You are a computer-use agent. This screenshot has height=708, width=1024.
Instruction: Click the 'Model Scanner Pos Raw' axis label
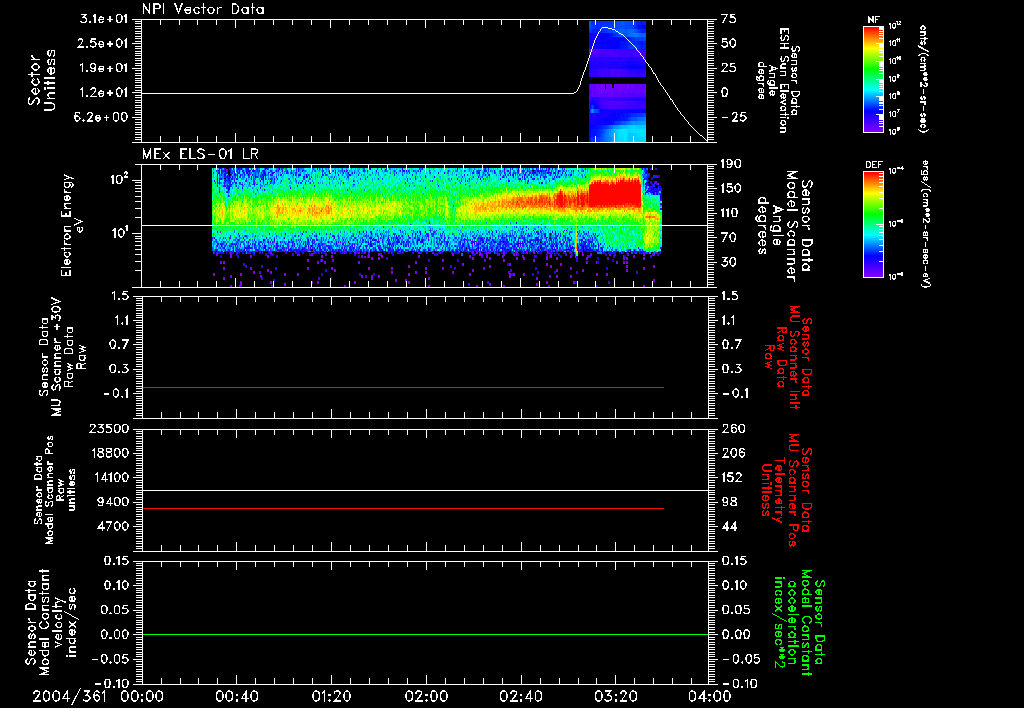pos(55,490)
